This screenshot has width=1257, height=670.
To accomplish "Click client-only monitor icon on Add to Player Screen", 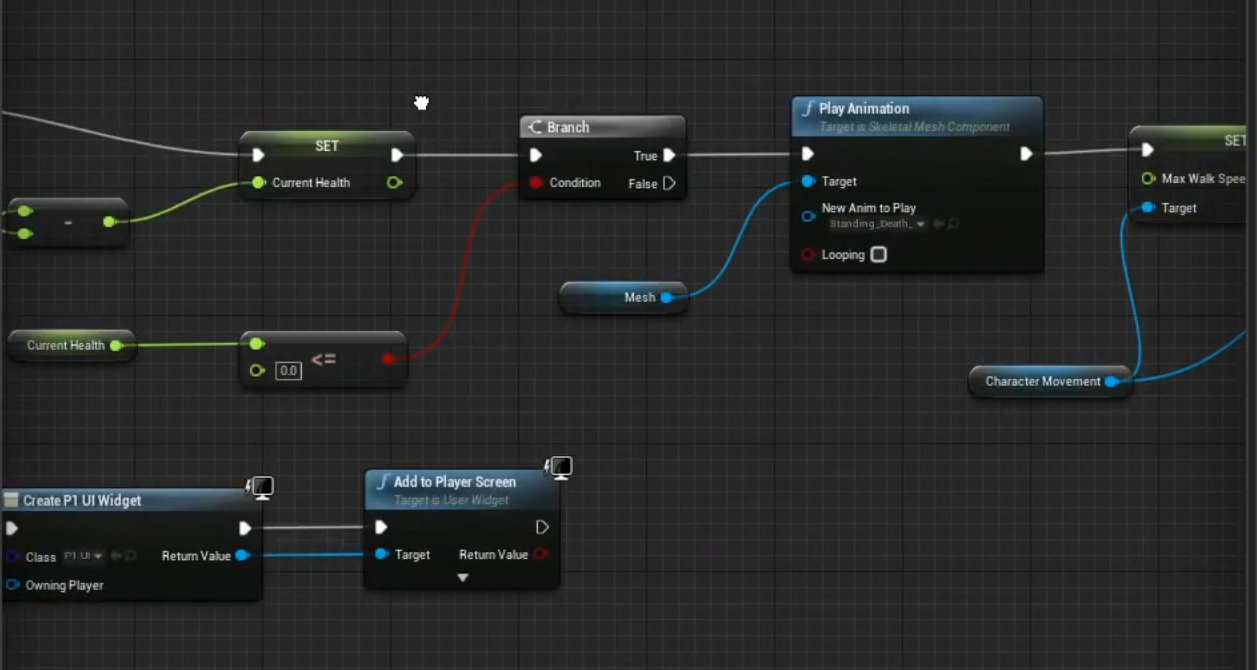I will [x=559, y=468].
